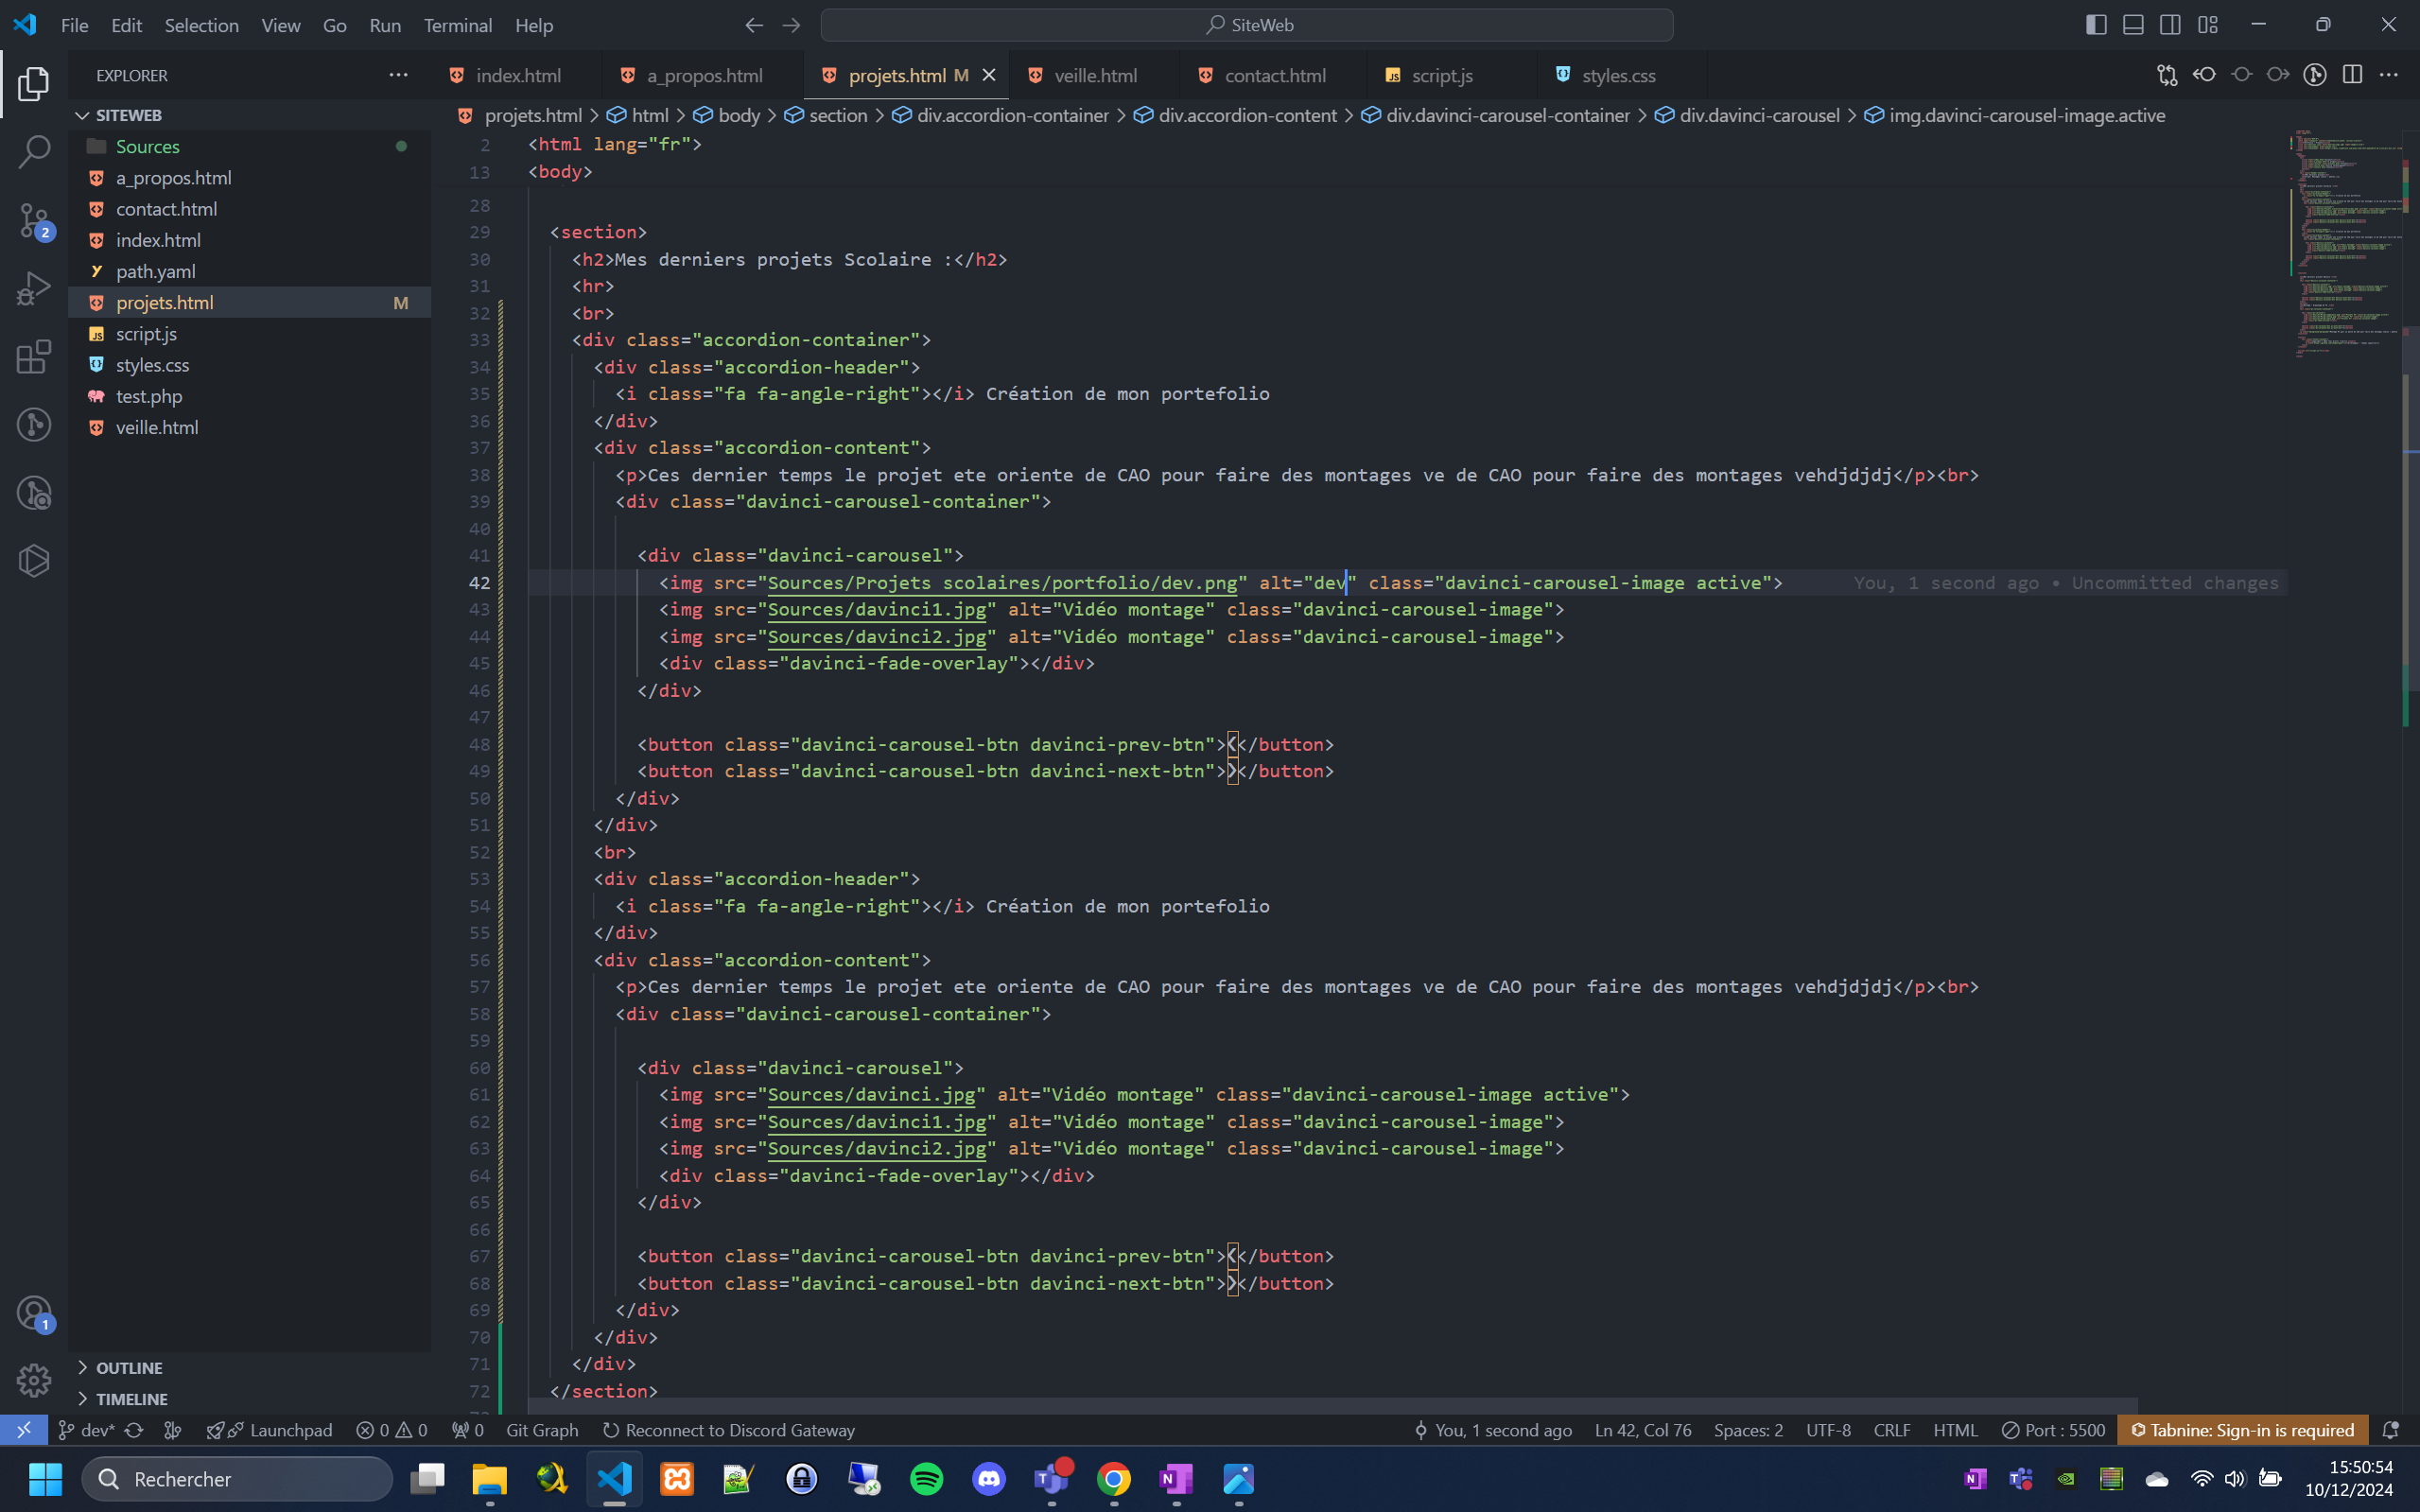Toggle bottom panel visibility

pos(2133,25)
